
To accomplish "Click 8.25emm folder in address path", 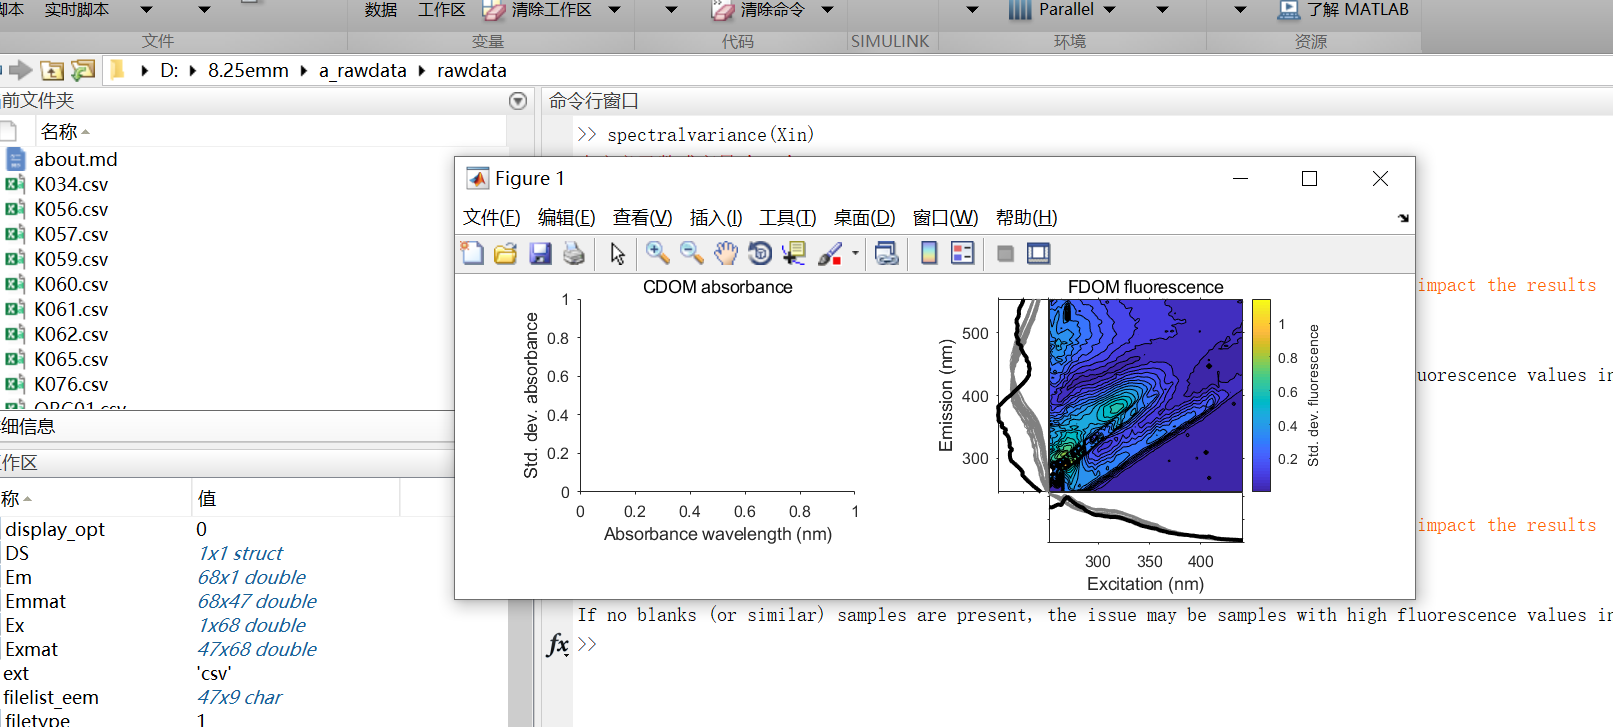I will tap(248, 71).
